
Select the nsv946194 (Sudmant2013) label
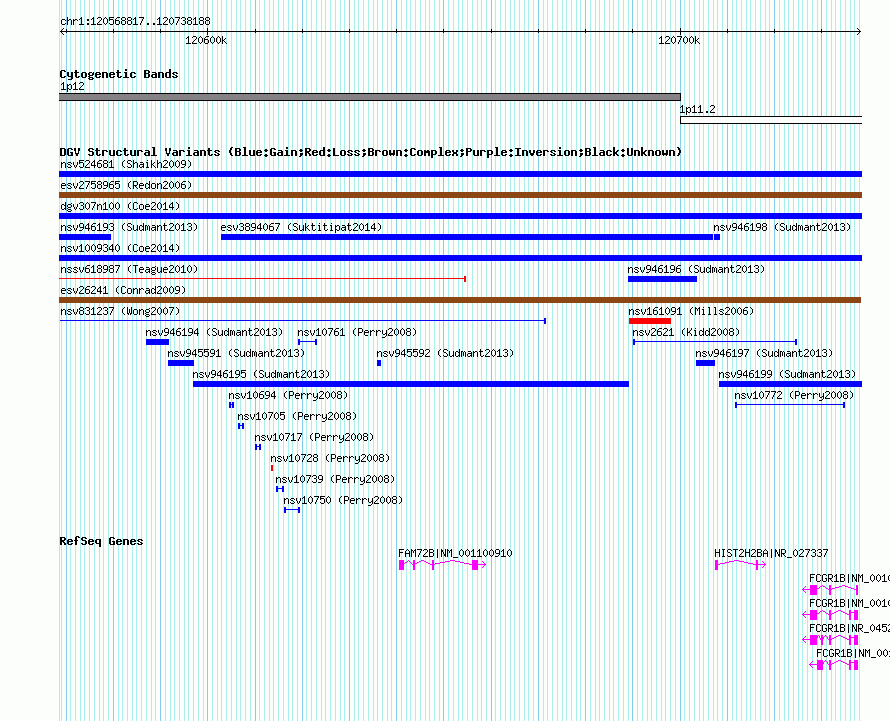point(214,333)
